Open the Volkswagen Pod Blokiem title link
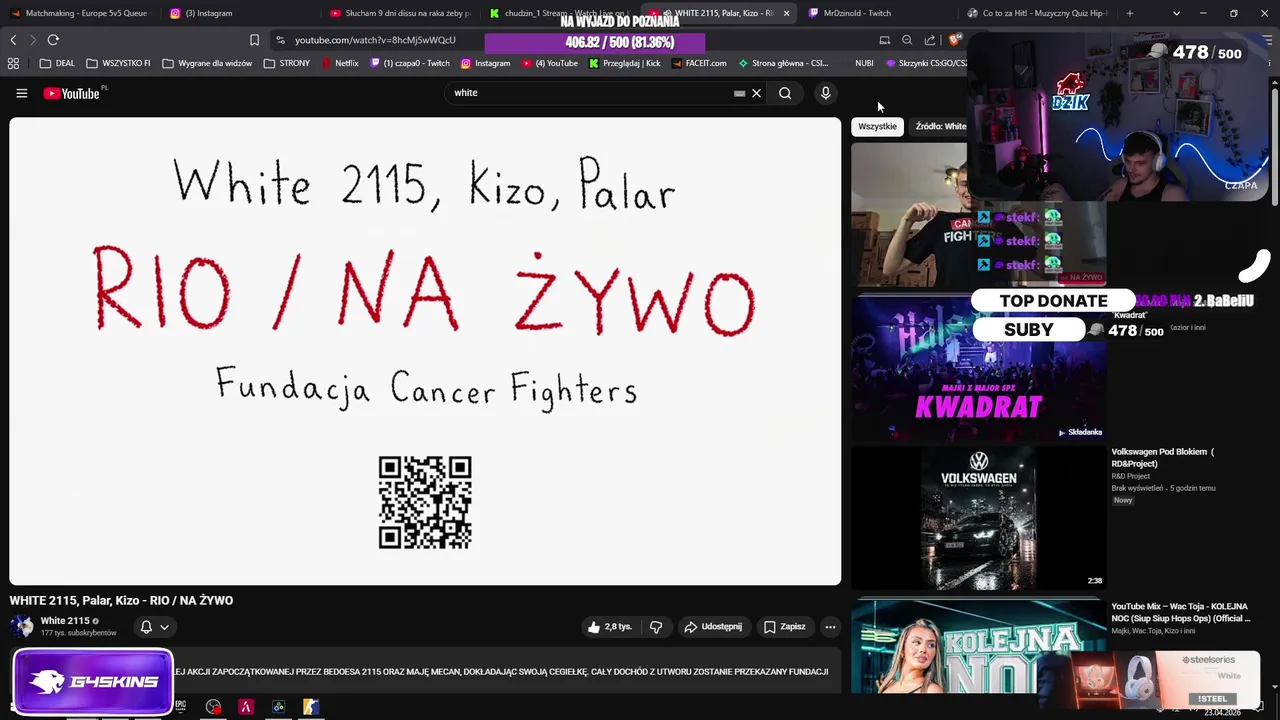1280x720 pixels. pyautogui.click(x=1162, y=458)
